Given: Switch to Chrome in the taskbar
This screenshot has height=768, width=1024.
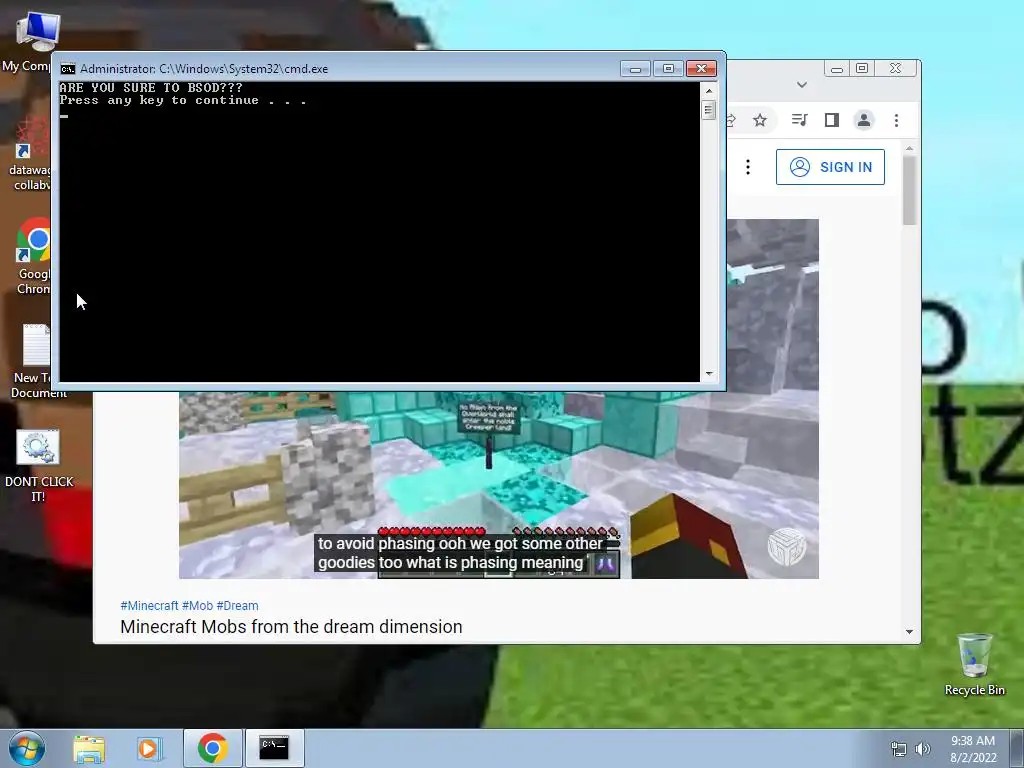Looking at the screenshot, I should [213, 748].
